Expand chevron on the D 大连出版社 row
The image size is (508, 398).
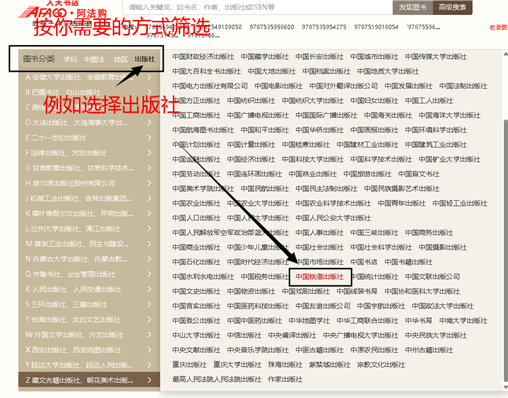coord(149,123)
